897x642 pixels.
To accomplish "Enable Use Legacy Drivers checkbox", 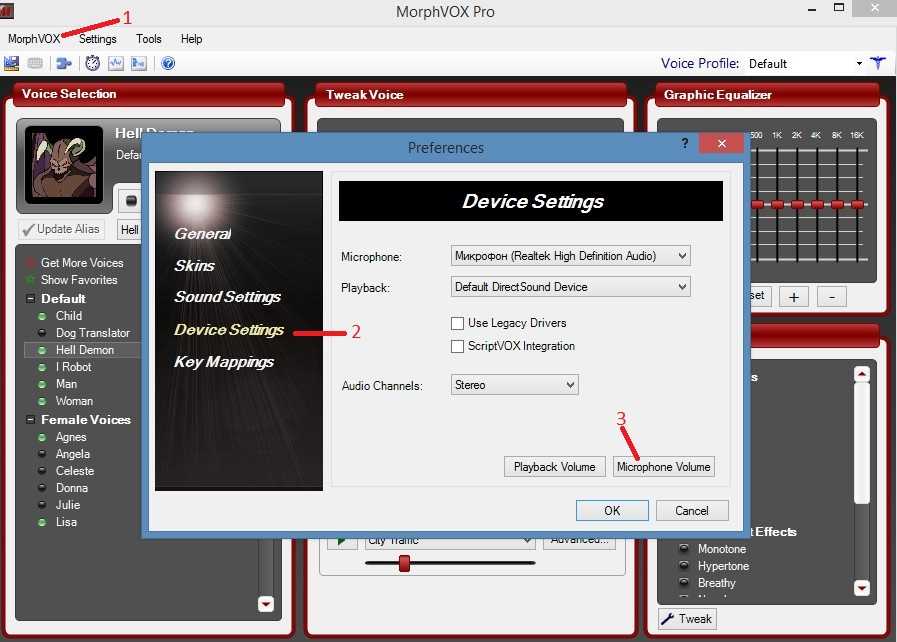I will coord(457,323).
